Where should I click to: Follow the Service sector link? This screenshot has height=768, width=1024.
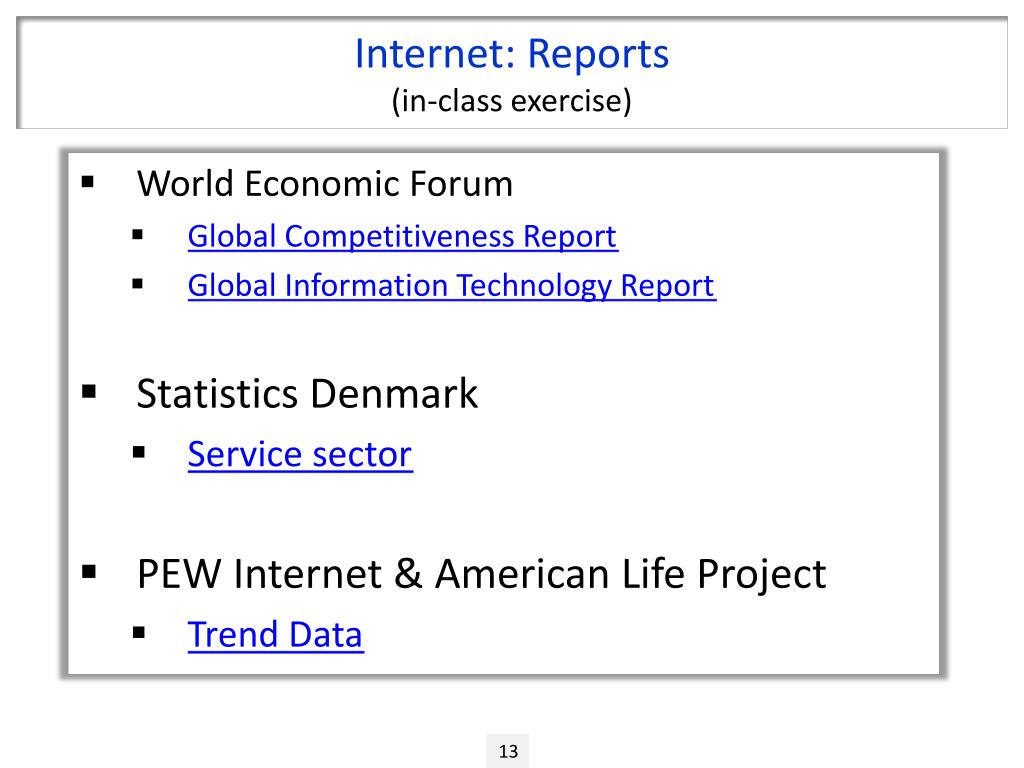(x=300, y=454)
